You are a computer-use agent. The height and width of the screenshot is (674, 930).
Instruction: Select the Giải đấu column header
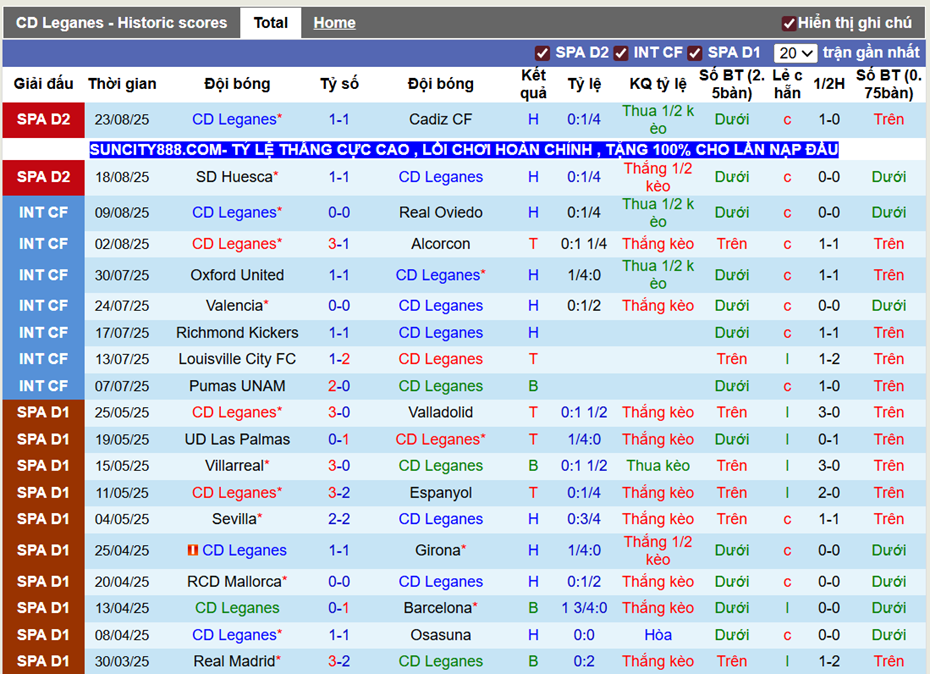pyautogui.click(x=44, y=84)
